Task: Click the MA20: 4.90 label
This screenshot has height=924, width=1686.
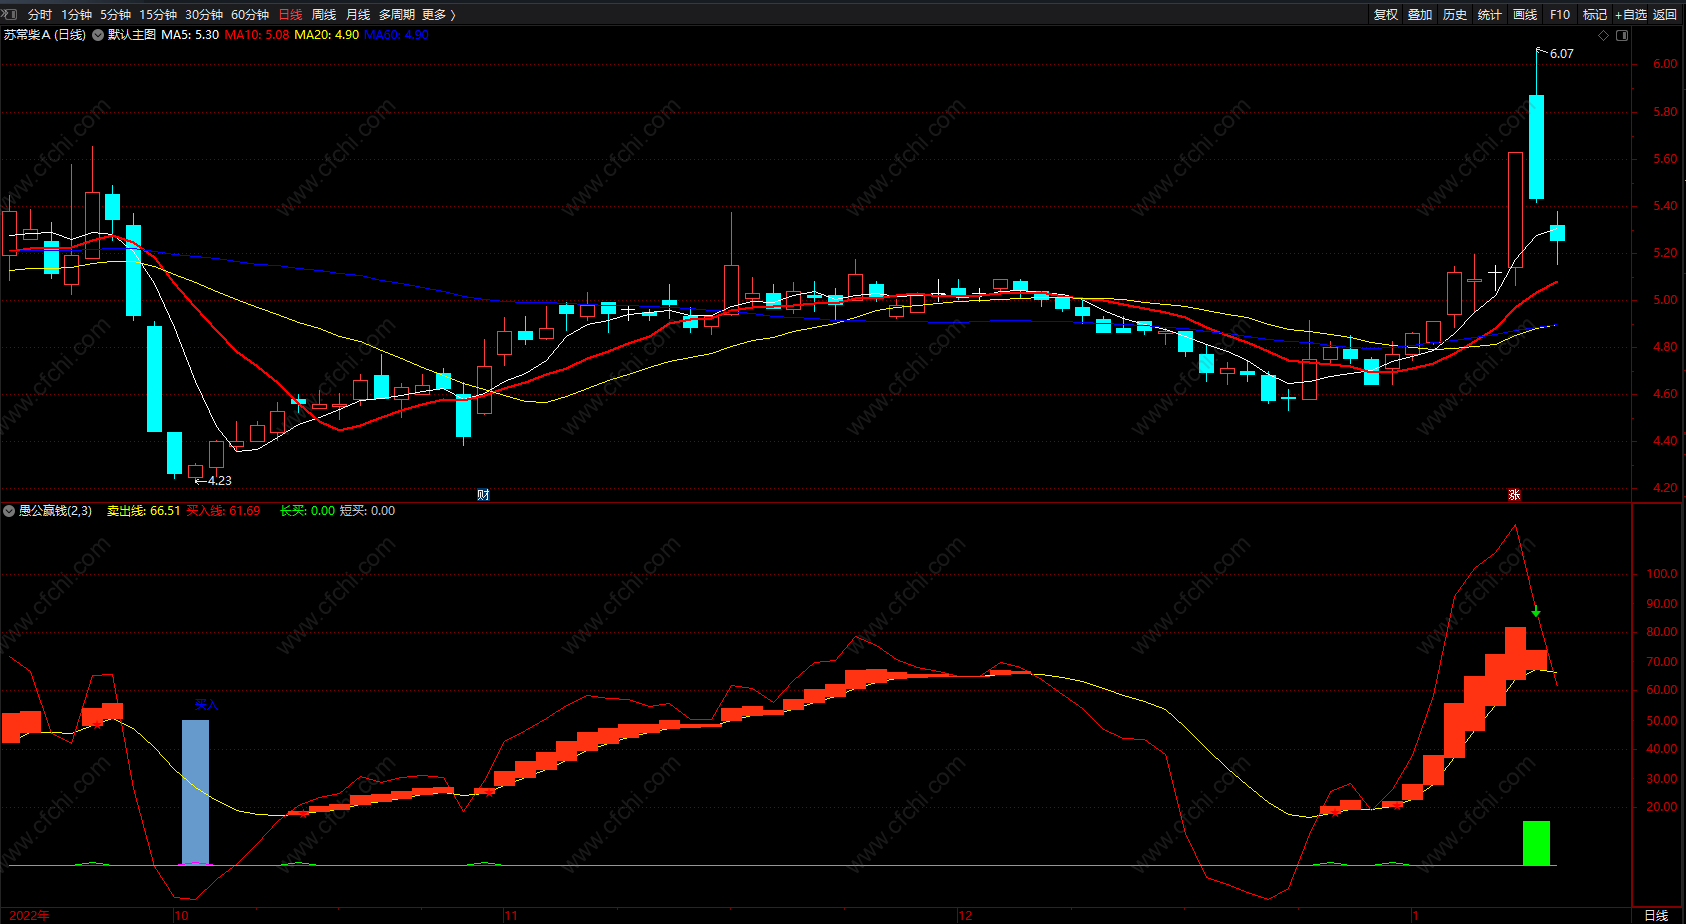Action: click(326, 35)
